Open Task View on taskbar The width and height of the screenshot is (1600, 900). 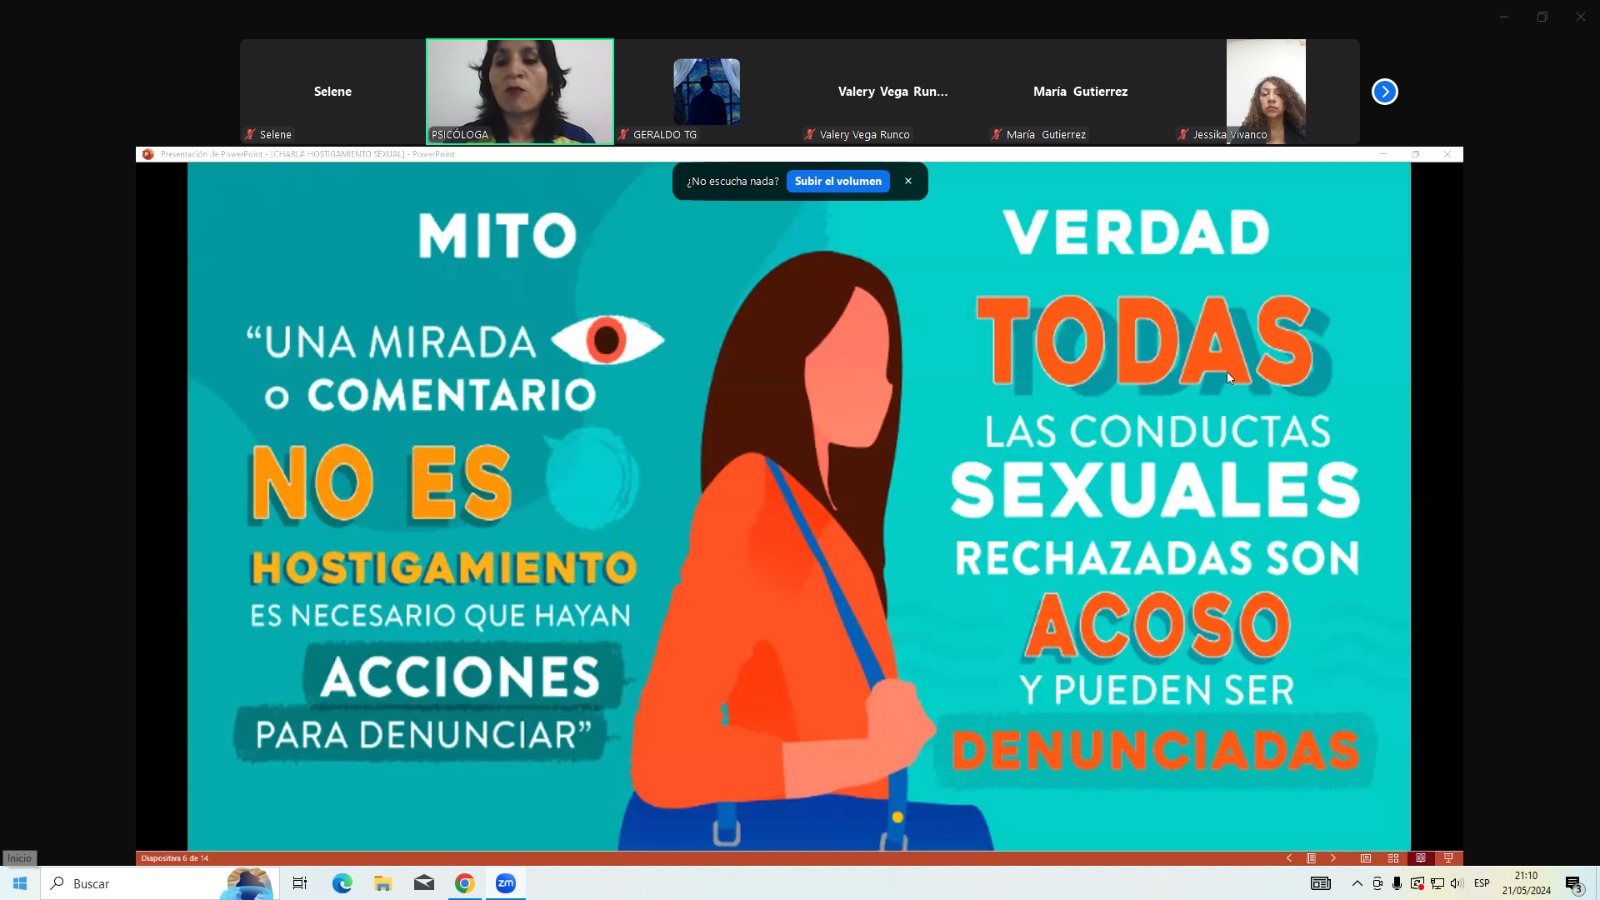pyautogui.click(x=299, y=883)
